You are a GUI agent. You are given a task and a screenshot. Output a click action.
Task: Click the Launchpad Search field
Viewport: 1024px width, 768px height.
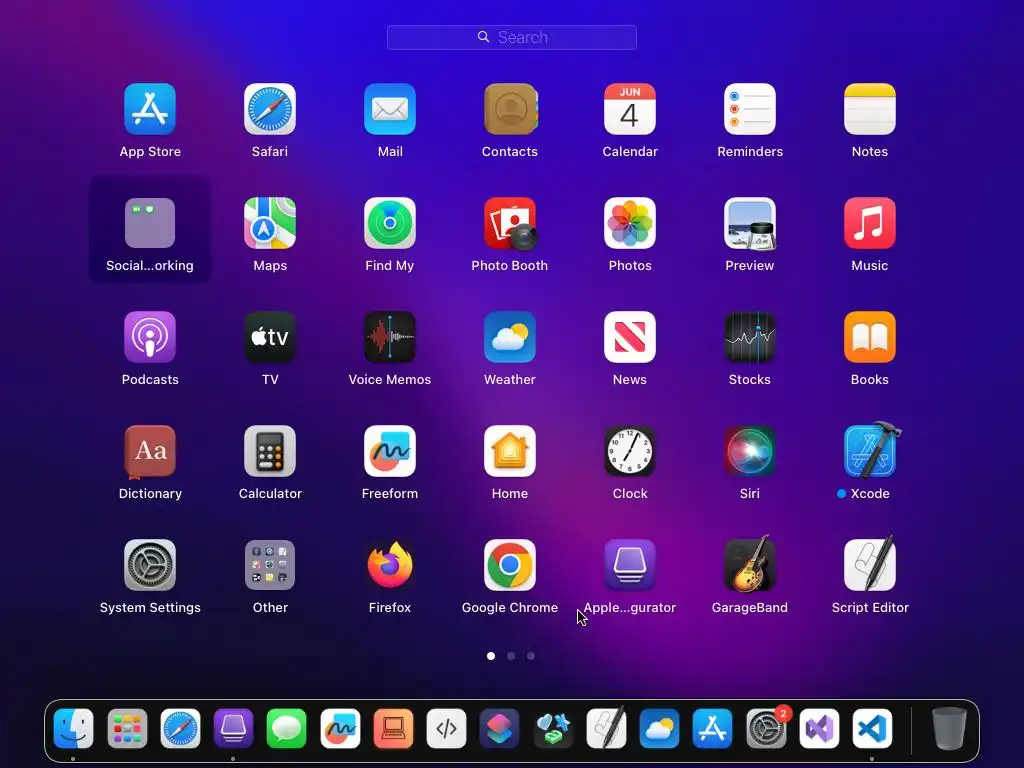[512, 37]
